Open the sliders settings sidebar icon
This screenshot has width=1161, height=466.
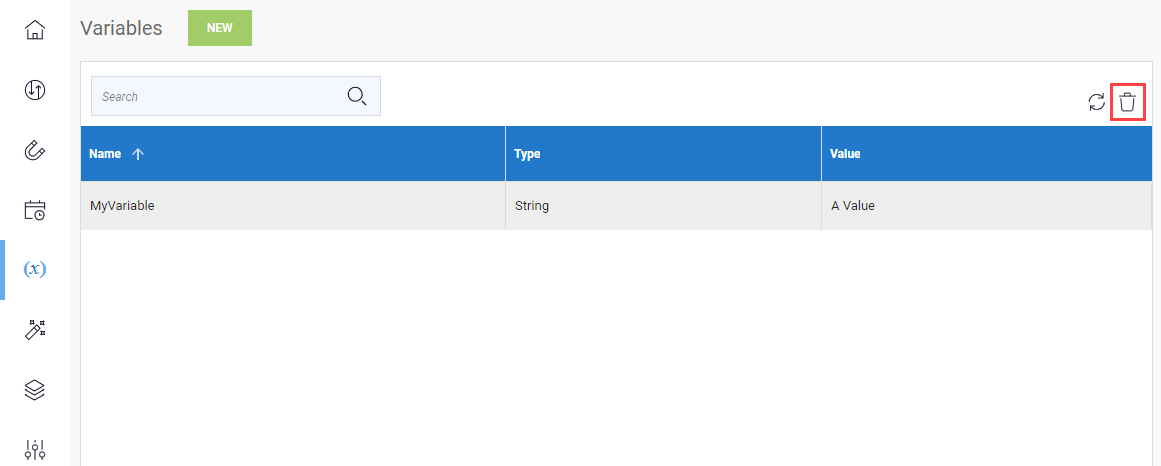[x=35, y=450]
